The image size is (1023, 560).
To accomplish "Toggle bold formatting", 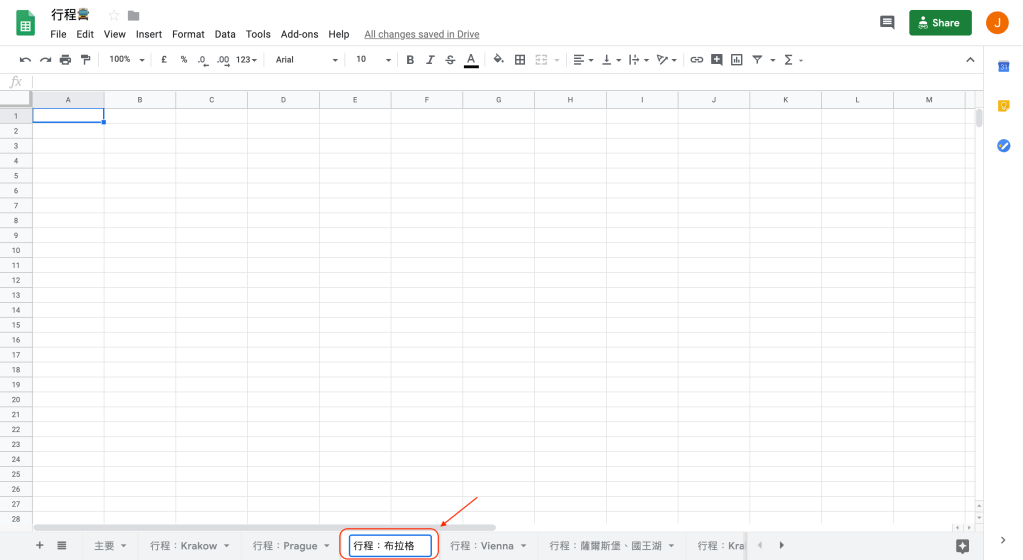I will click(x=410, y=60).
